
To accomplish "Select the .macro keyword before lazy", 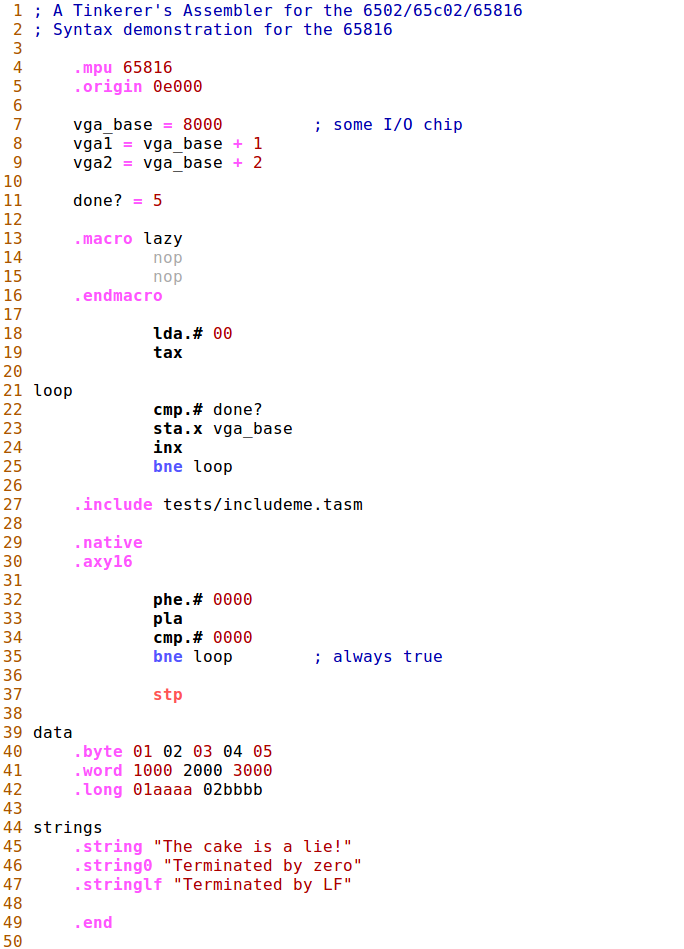I will [x=103, y=239].
